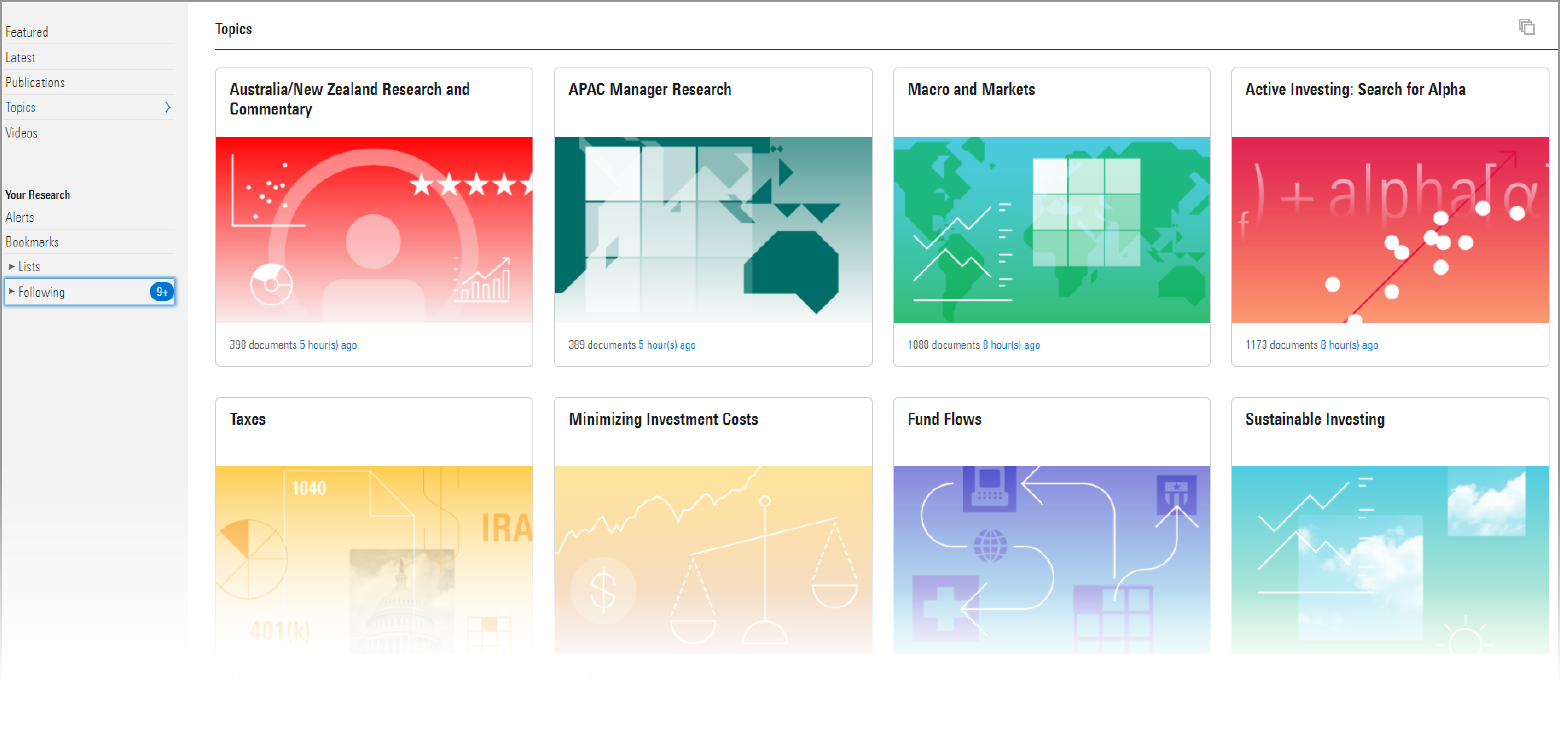The height and width of the screenshot is (740, 1560).
Task: Select Videos in the sidebar
Action: coord(22,132)
